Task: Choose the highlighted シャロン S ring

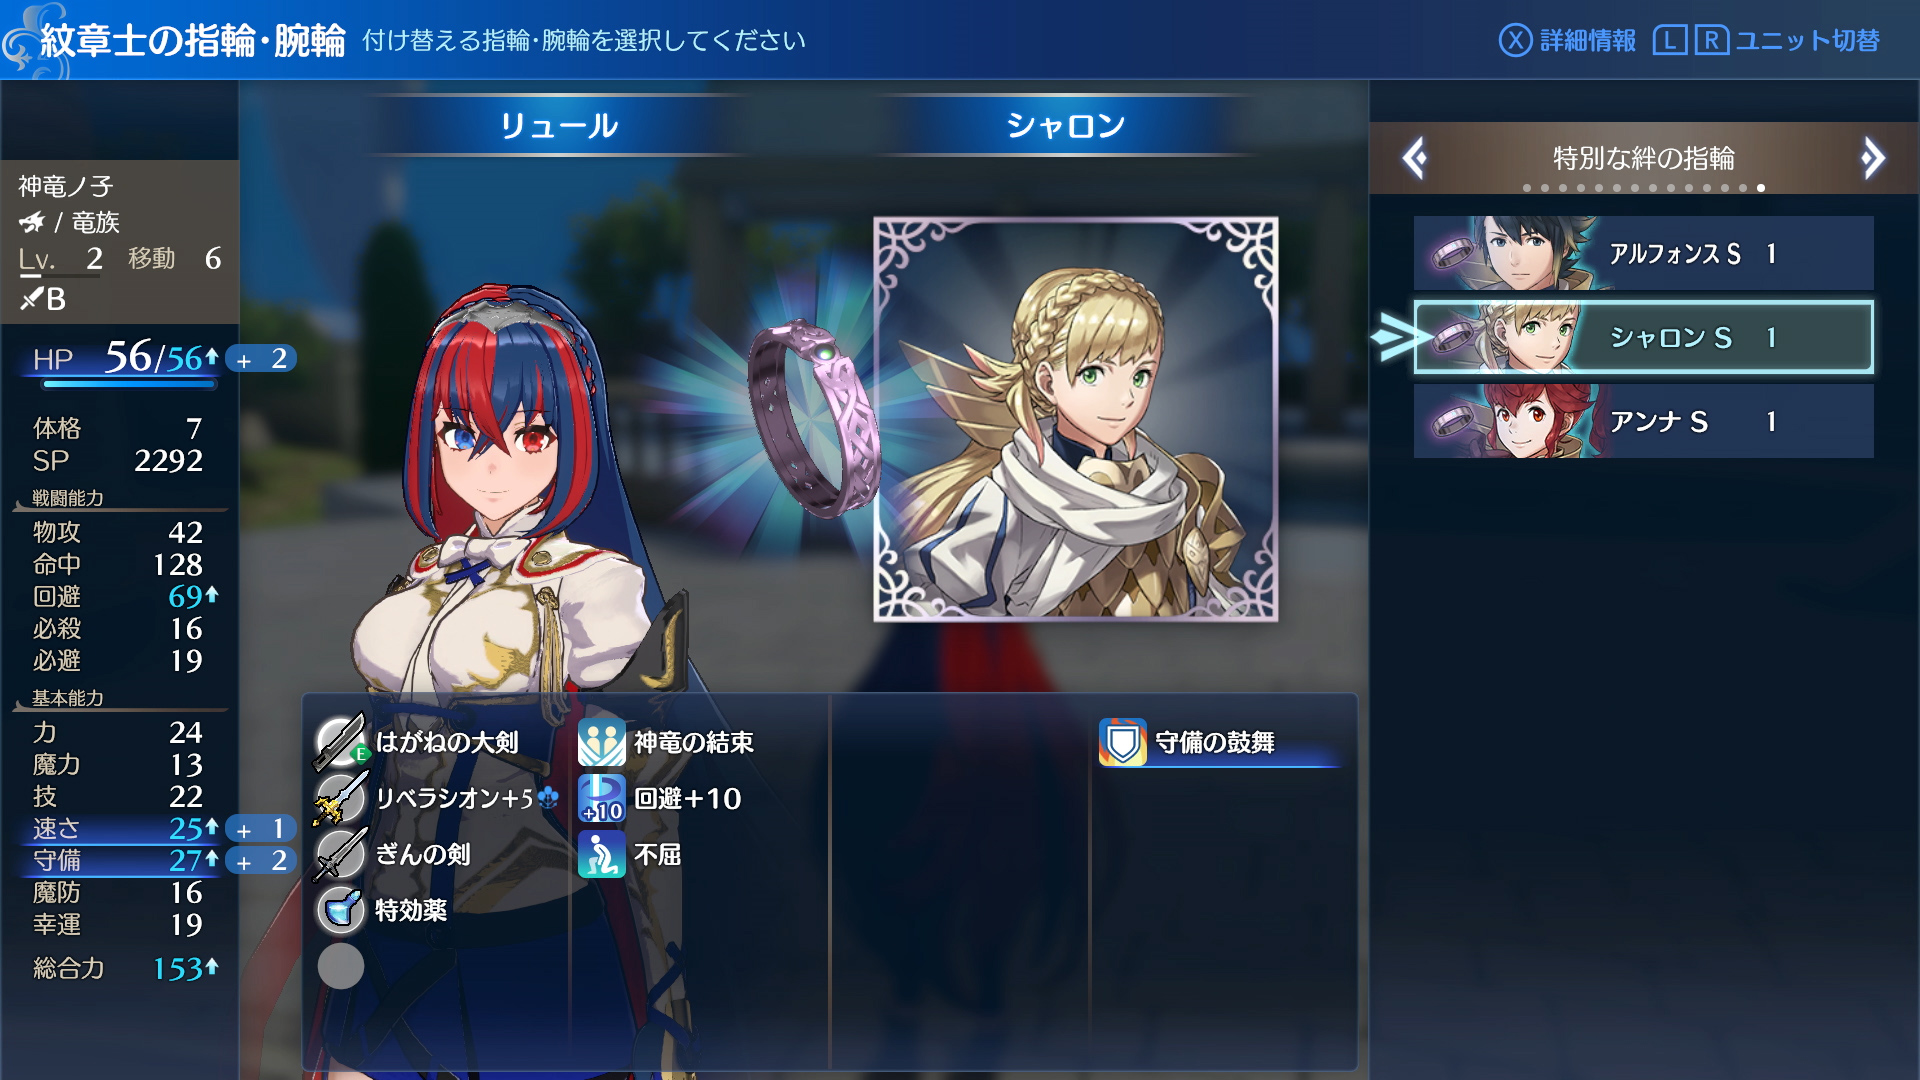Action: coord(1643,337)
